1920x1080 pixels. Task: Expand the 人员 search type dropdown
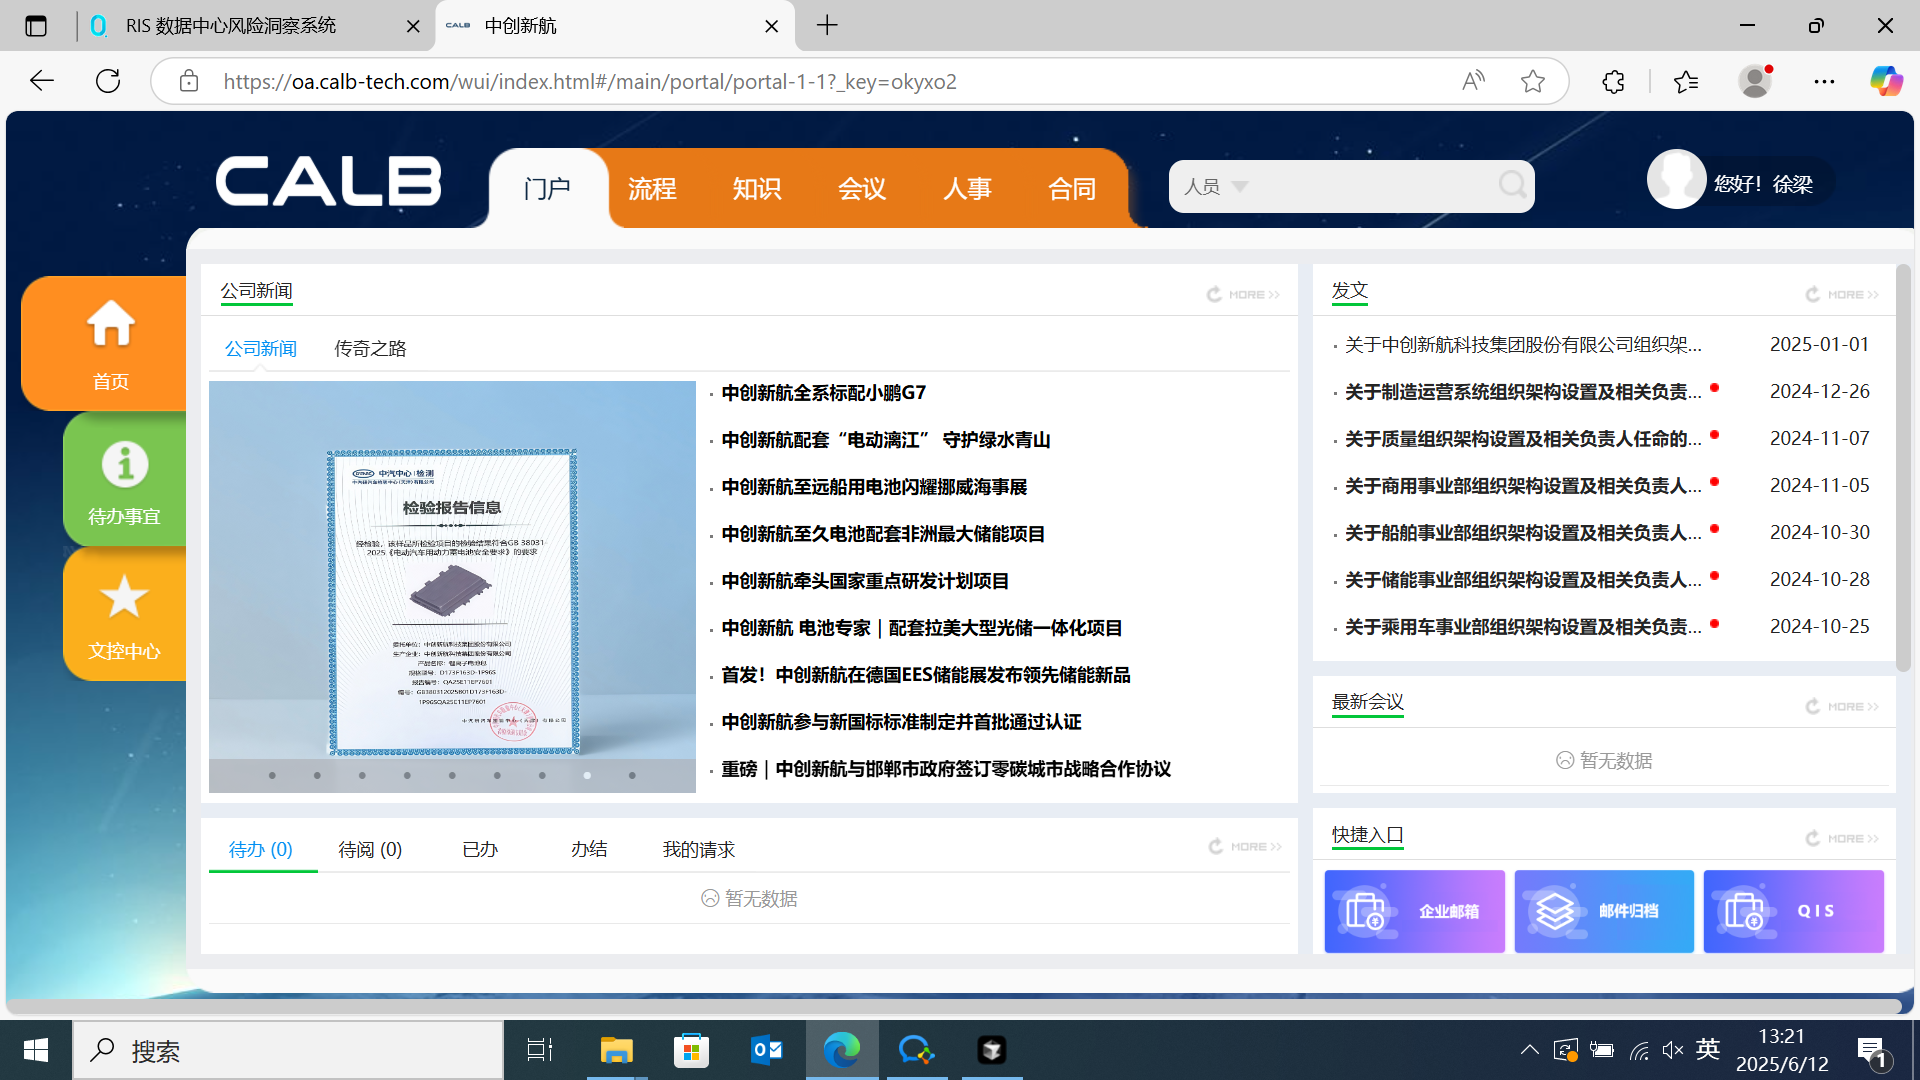(1240, 187)
